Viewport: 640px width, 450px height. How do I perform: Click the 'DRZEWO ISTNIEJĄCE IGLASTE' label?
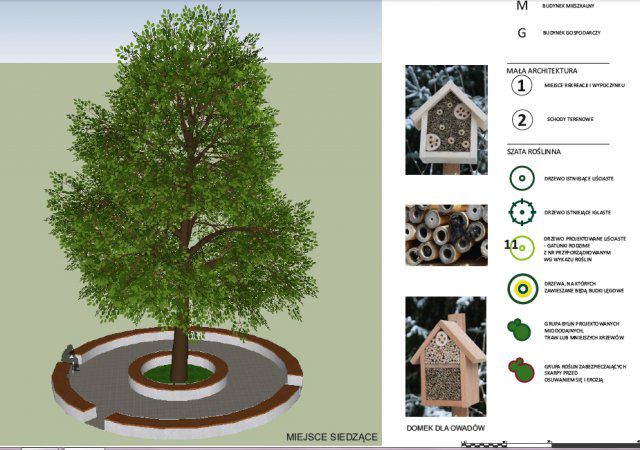[577, 212]
